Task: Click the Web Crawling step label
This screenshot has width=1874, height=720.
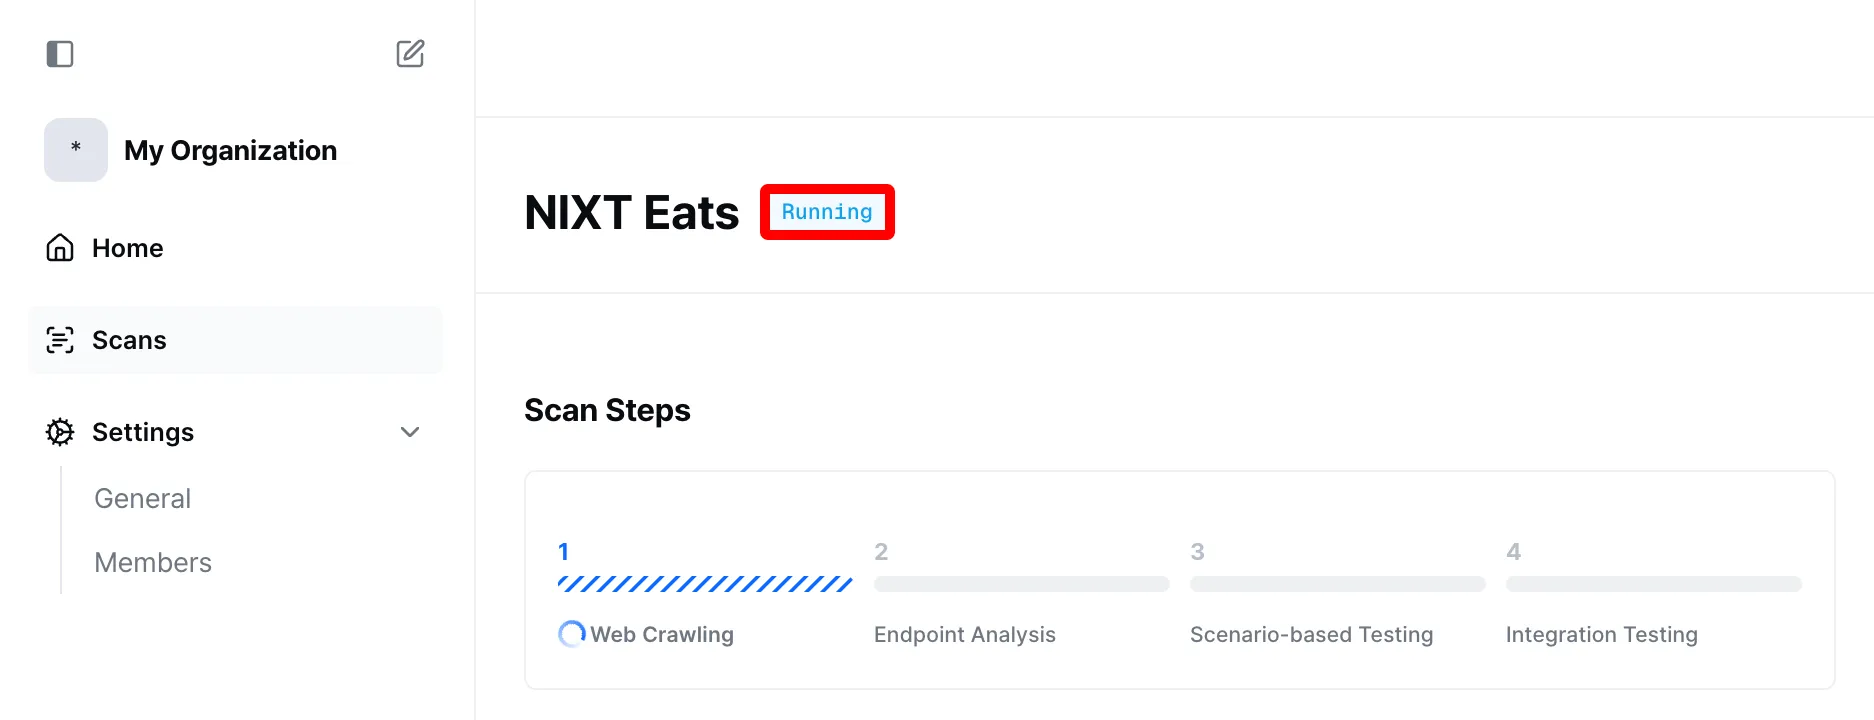Action: click(662, 634)
